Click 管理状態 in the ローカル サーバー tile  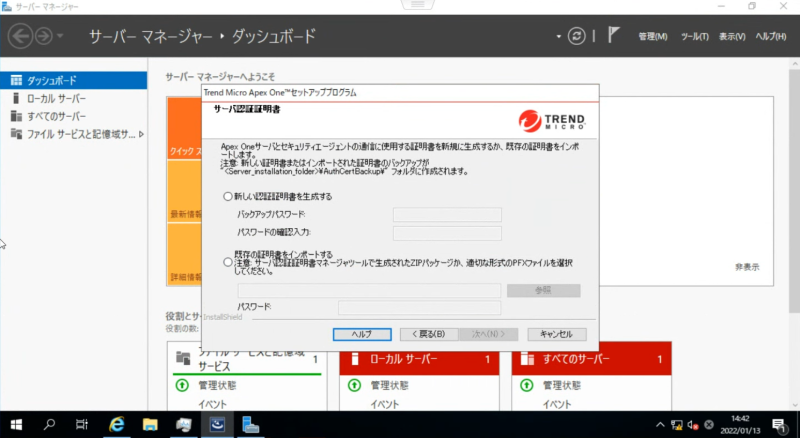tap(390, 385)
